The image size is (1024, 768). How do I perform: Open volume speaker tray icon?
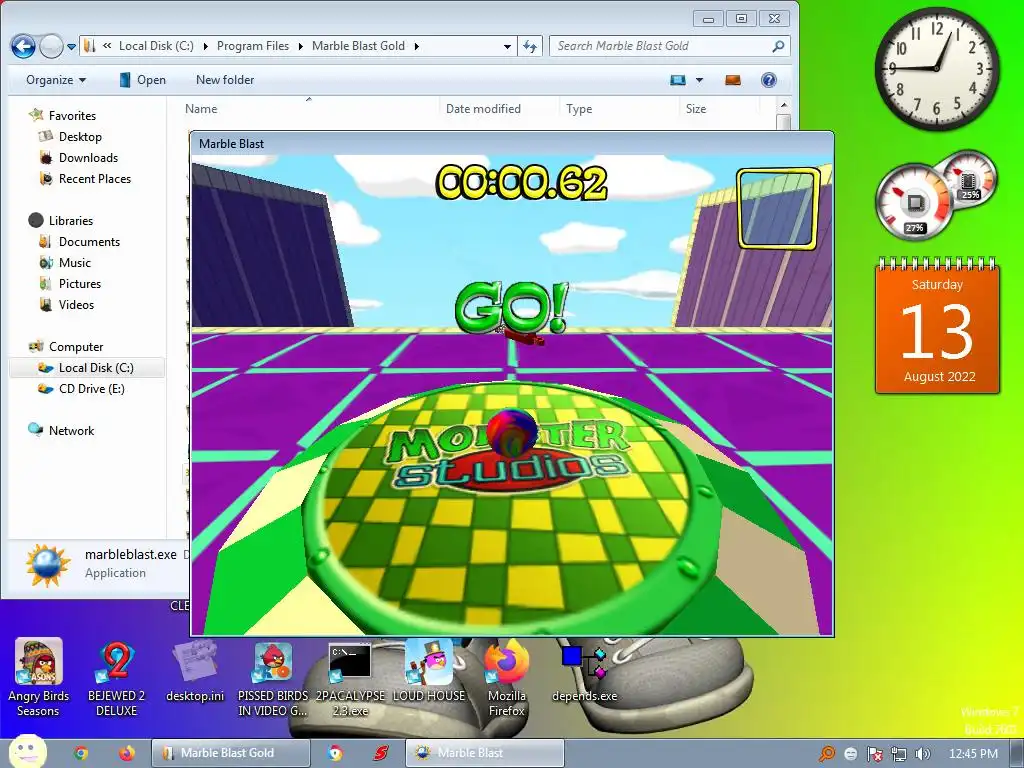click(x=923, y=754)
